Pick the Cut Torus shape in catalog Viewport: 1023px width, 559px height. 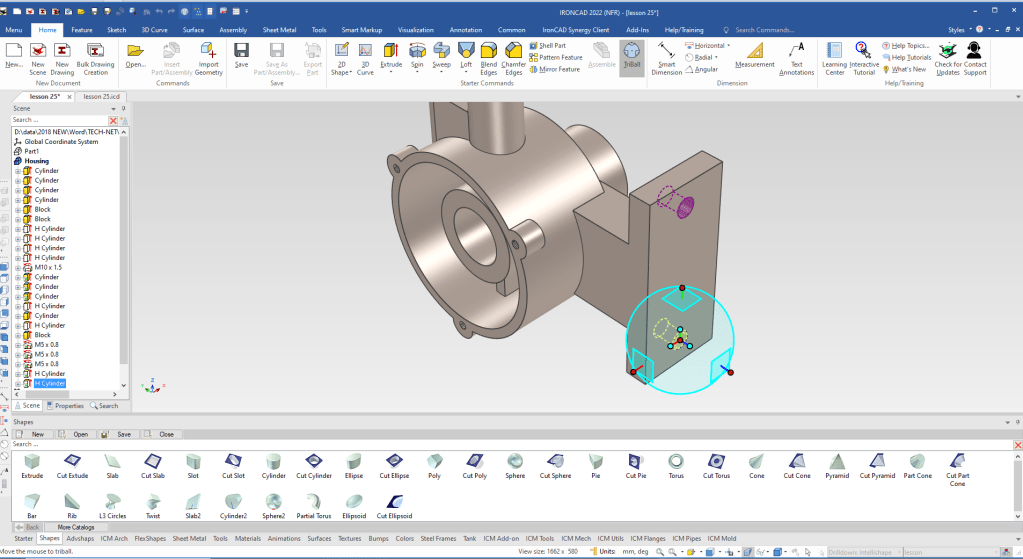(x=716, y=465)
